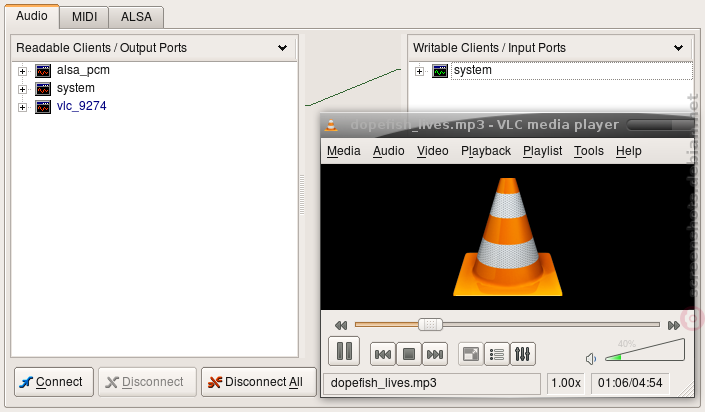Click the faster forward arrows in VLC

click(x=674, y=325)
